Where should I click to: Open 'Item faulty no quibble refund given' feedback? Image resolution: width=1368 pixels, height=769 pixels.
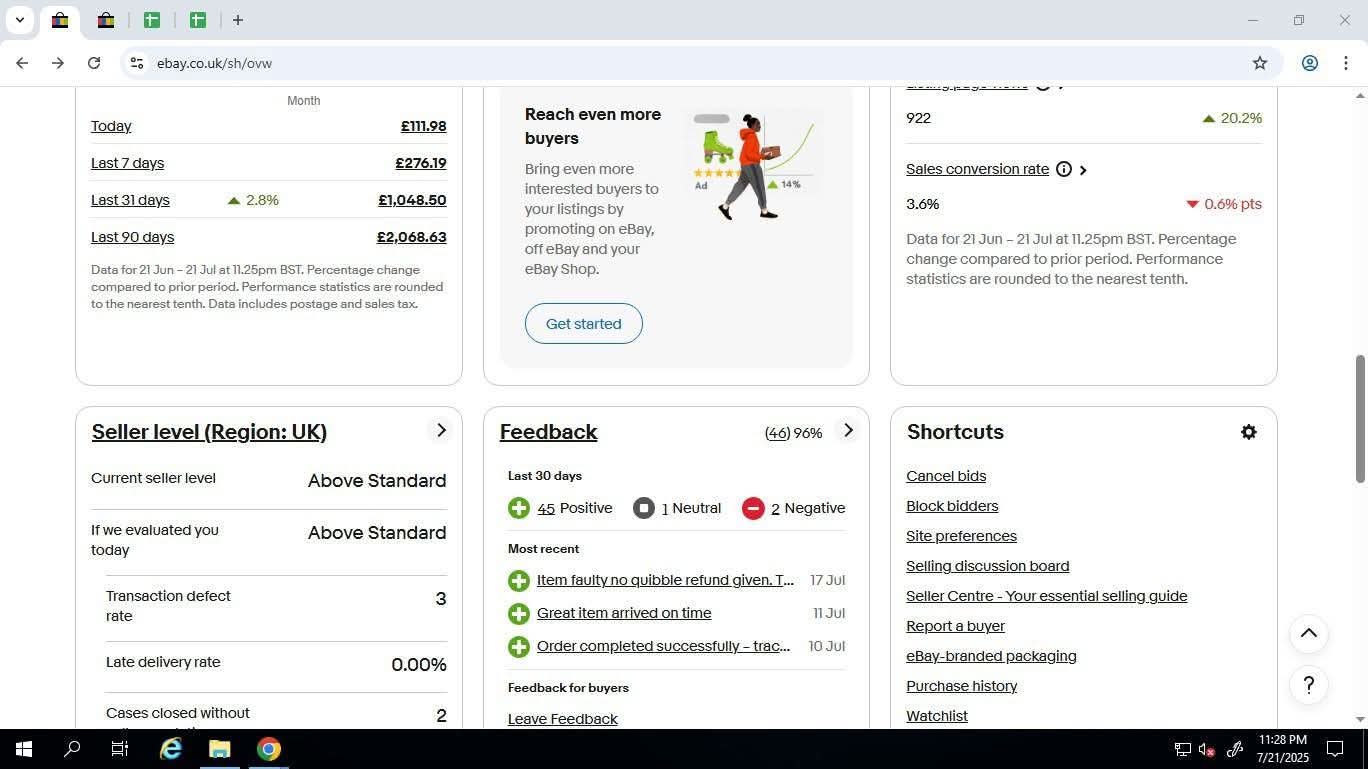665,580
